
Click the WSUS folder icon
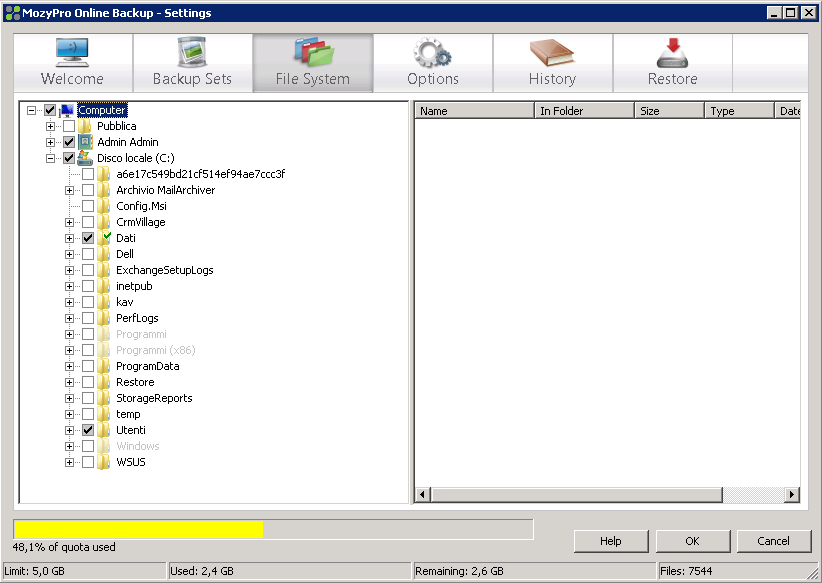coord(104,462)
